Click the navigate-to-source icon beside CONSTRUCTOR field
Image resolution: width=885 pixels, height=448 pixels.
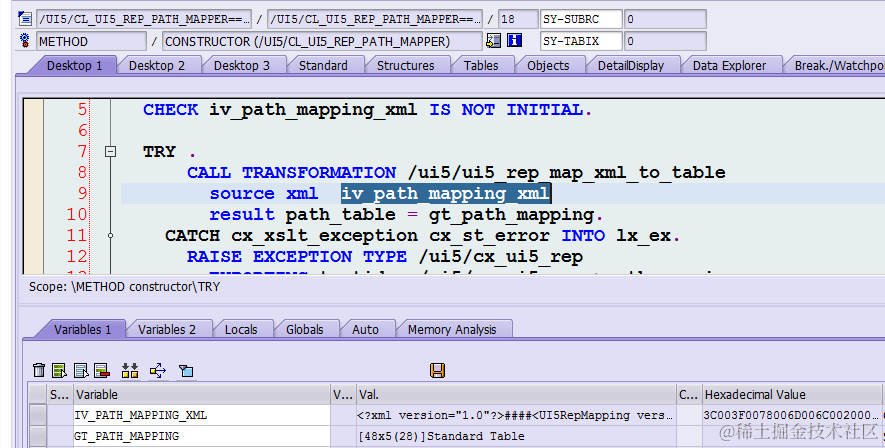click(493, 41)
